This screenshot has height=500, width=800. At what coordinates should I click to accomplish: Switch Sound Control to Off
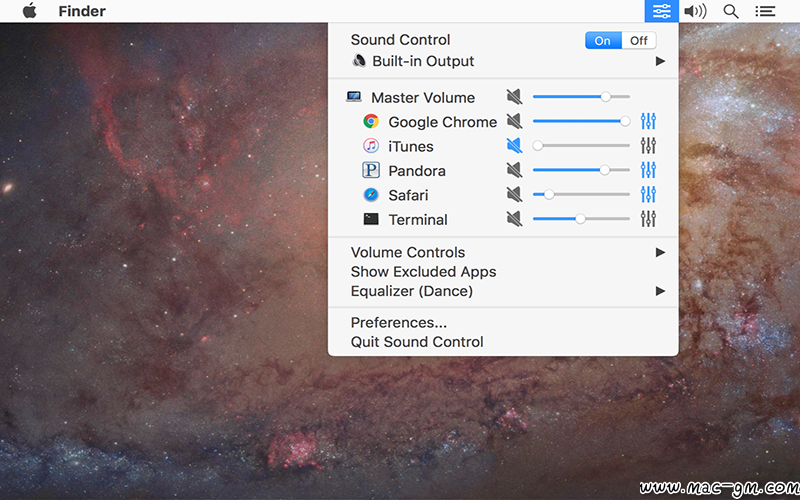(x=639, y=40)
